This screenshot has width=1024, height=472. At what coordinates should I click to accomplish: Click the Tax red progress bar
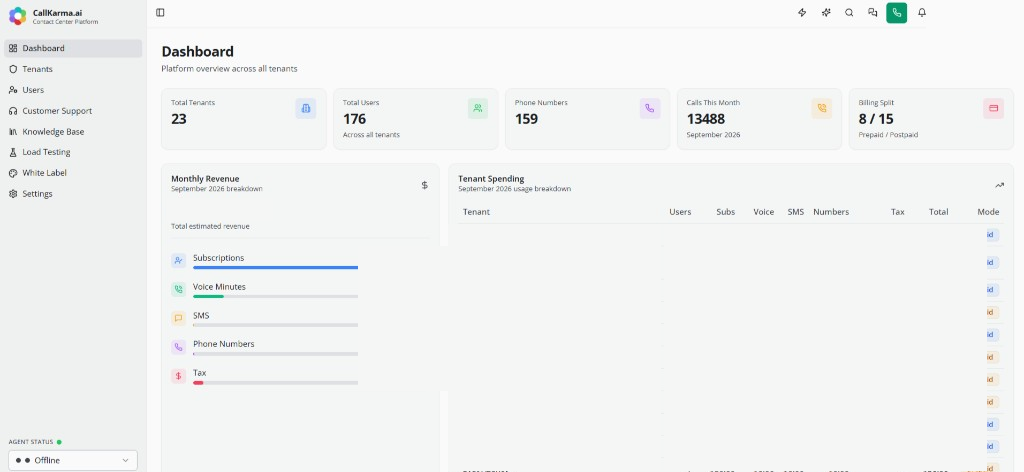pos(198,383)
